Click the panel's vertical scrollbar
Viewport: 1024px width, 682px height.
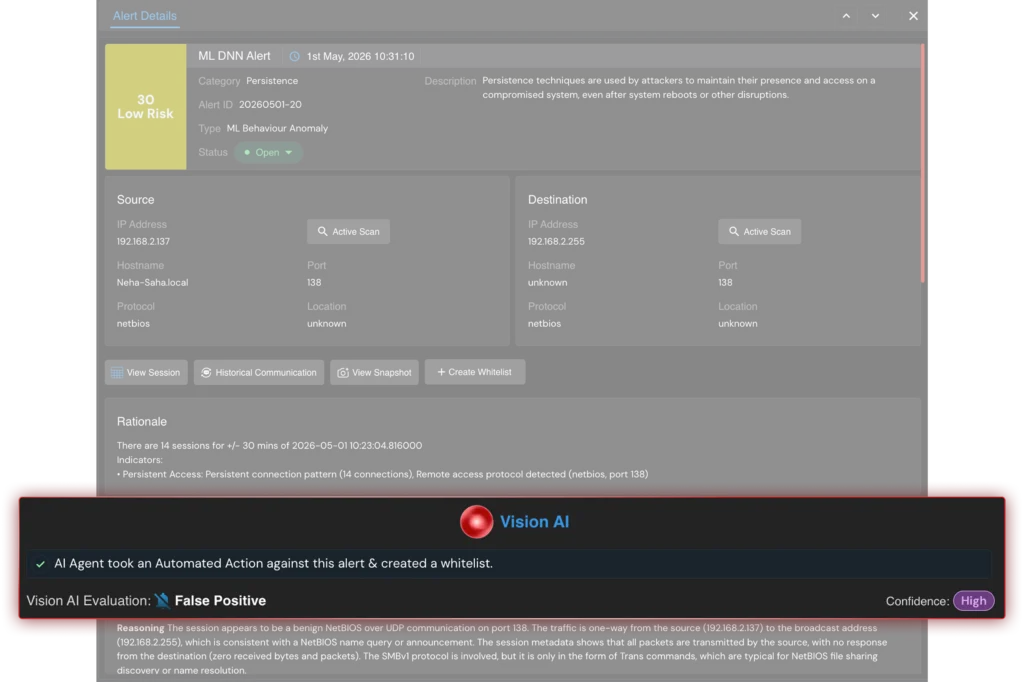coord(922,163)
